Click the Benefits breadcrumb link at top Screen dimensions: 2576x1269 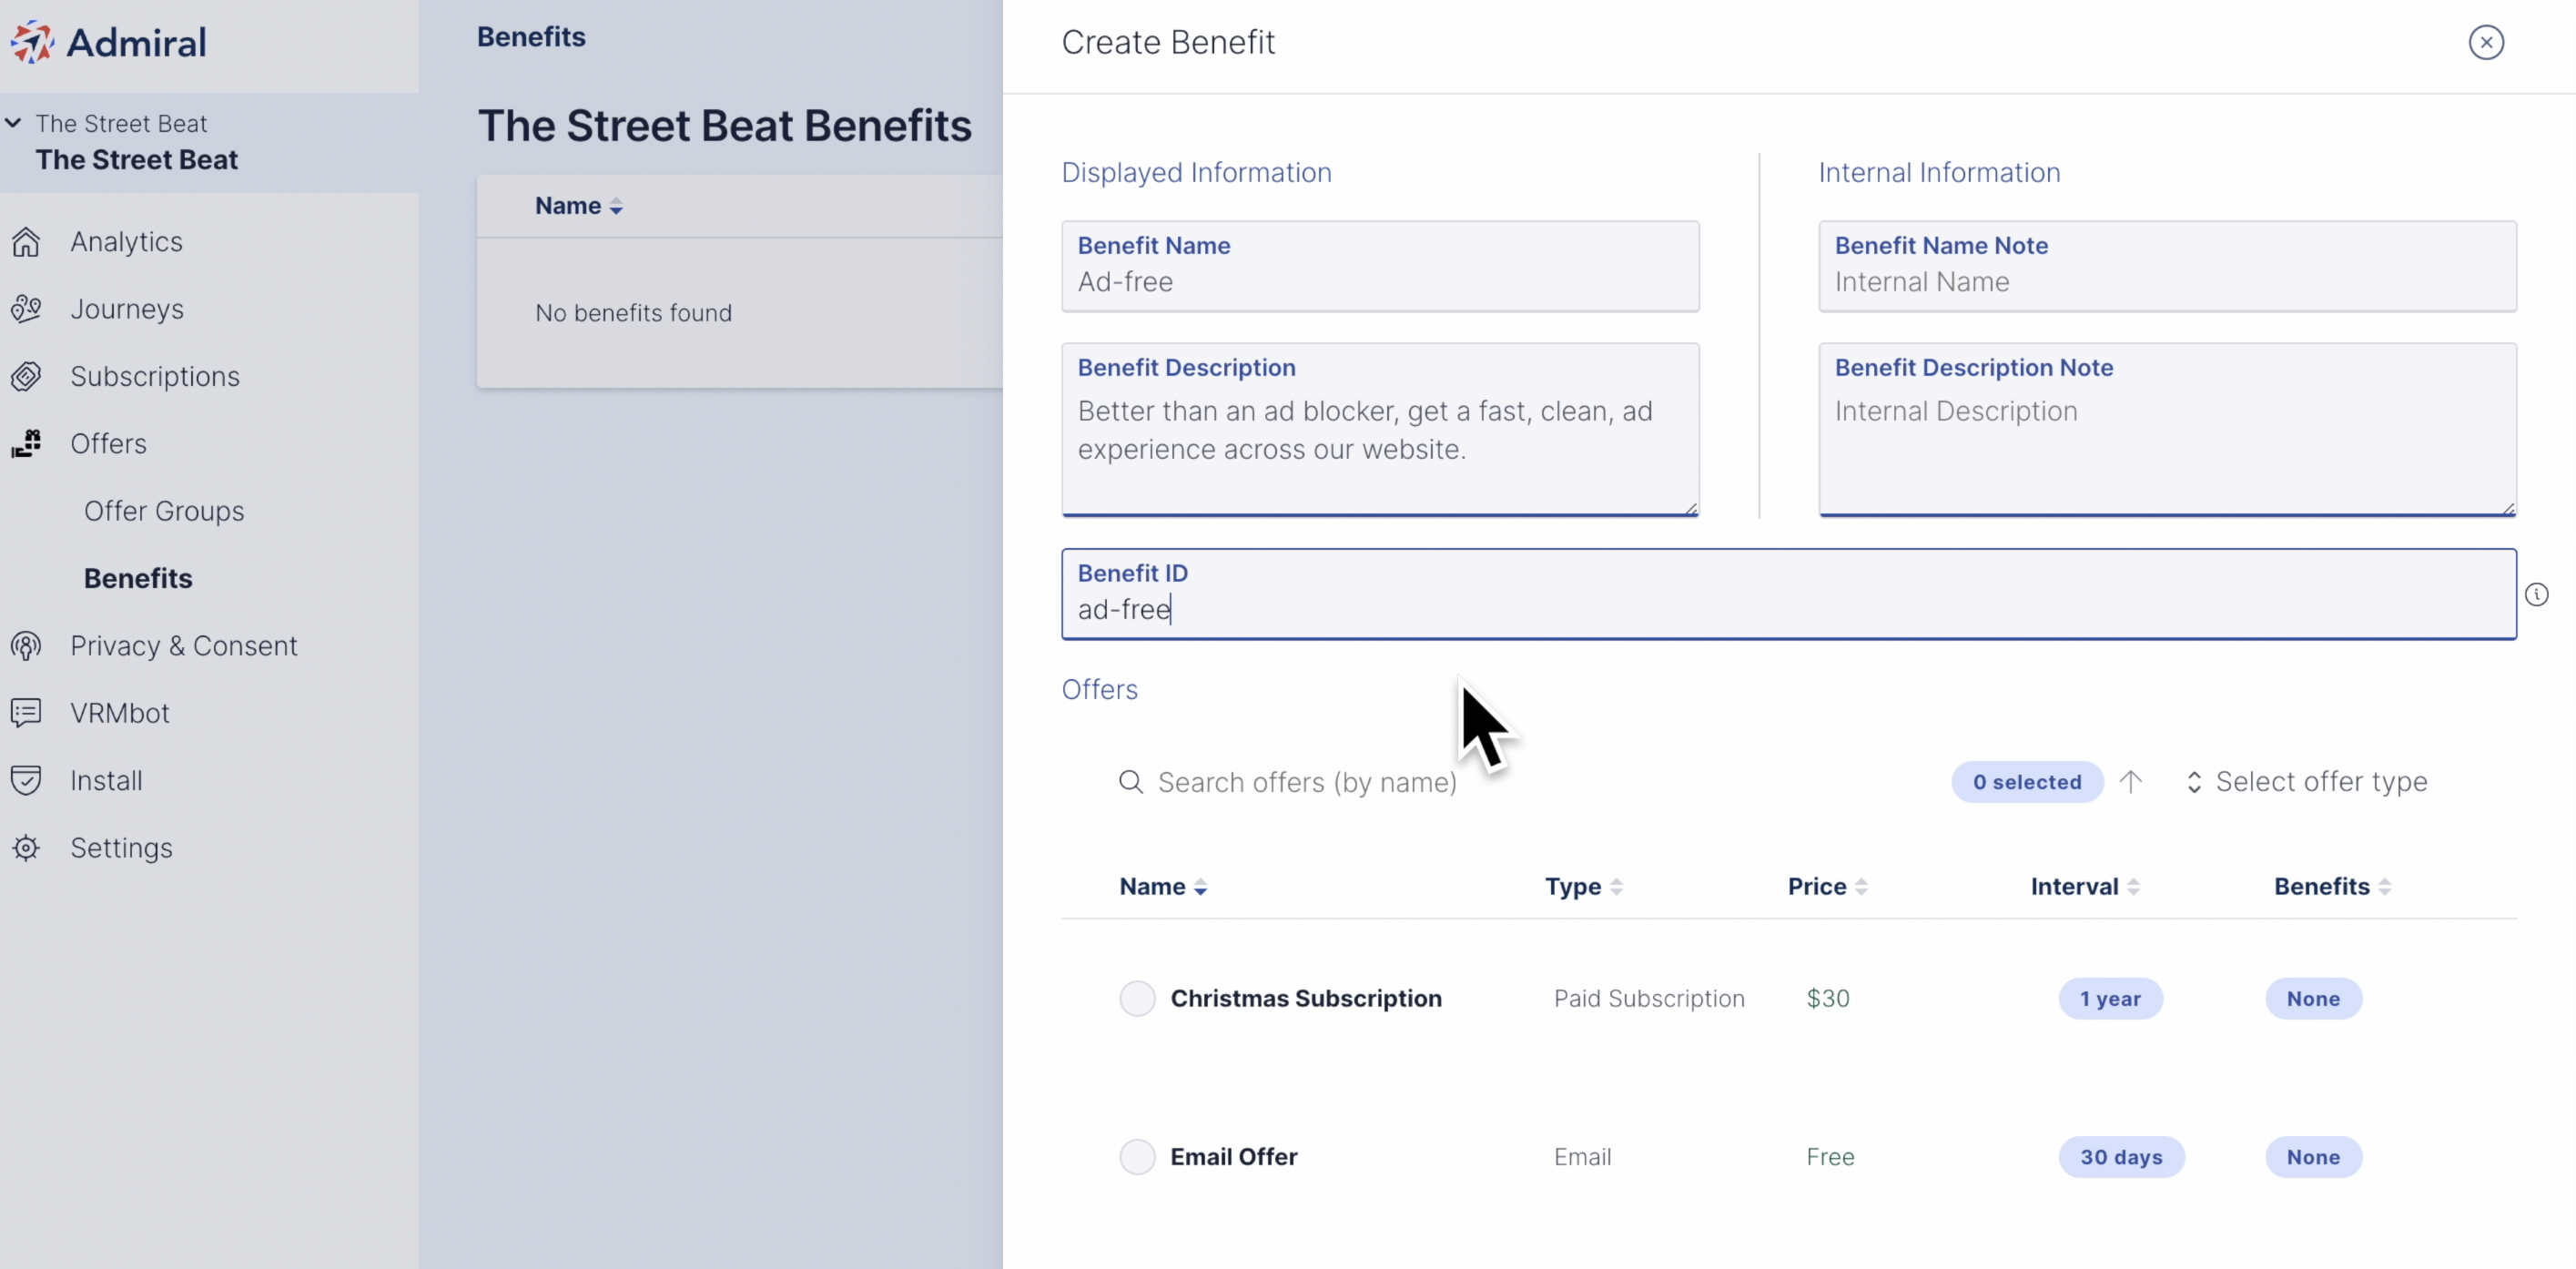pos(531,37)
